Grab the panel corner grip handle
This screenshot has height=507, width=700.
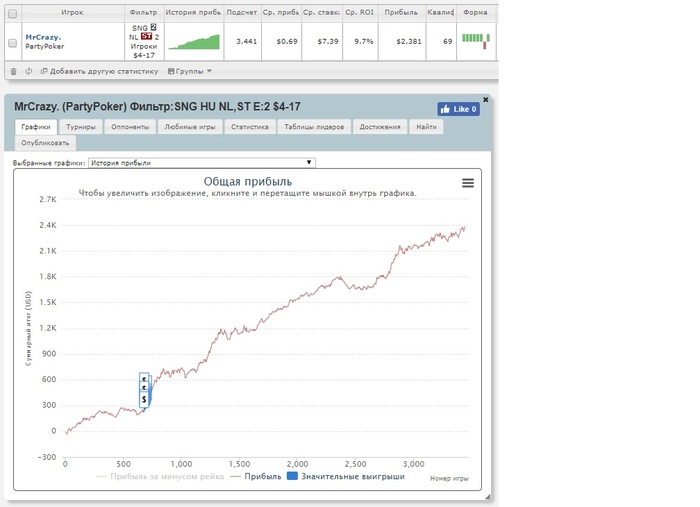488,496
